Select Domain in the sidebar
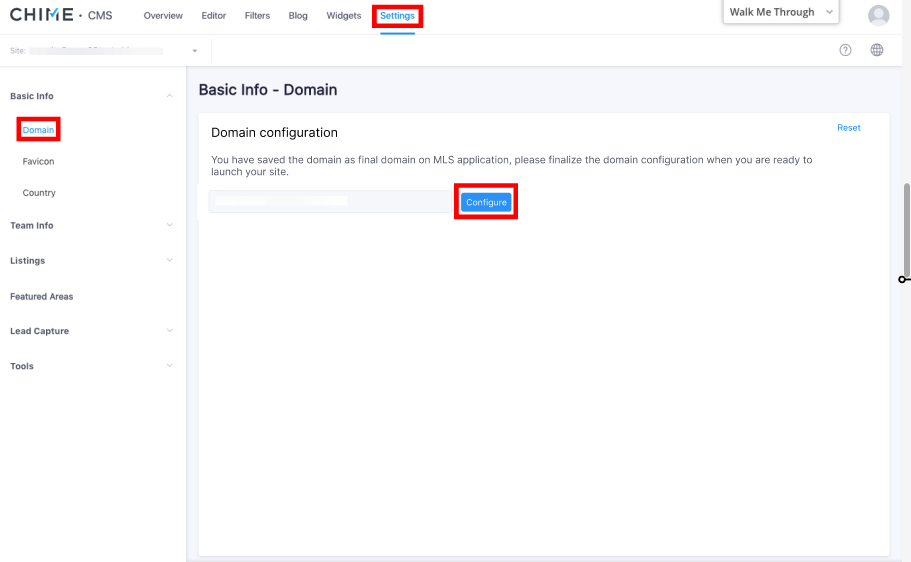911x562 pixels. (x=38, y=130)
